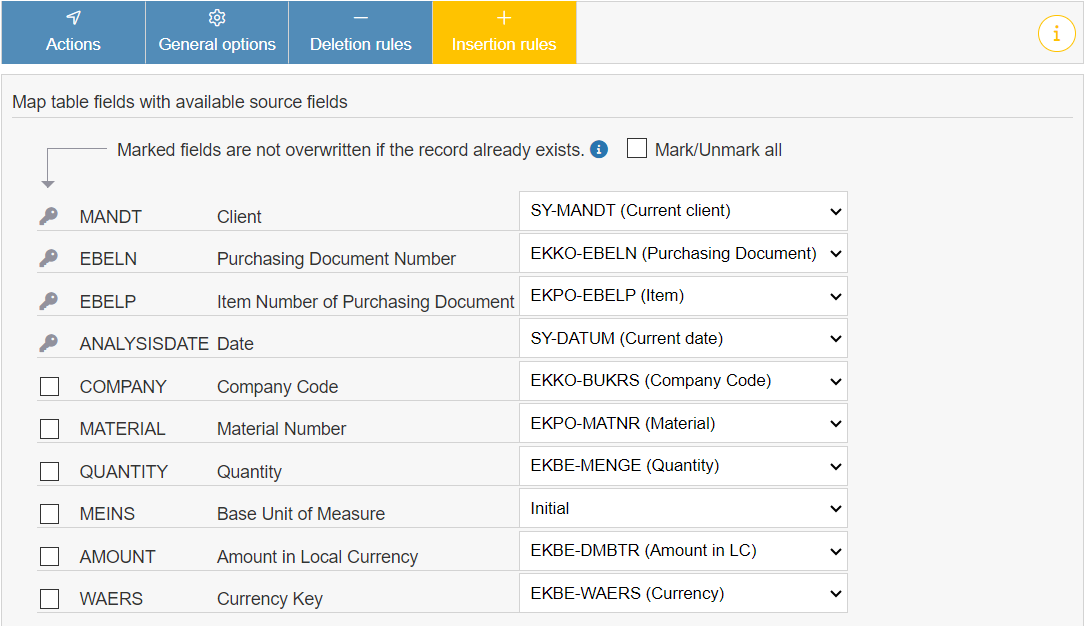1085x626 pixels.
Task: Click the info icon in top right corner
Action: [1057, 33]
